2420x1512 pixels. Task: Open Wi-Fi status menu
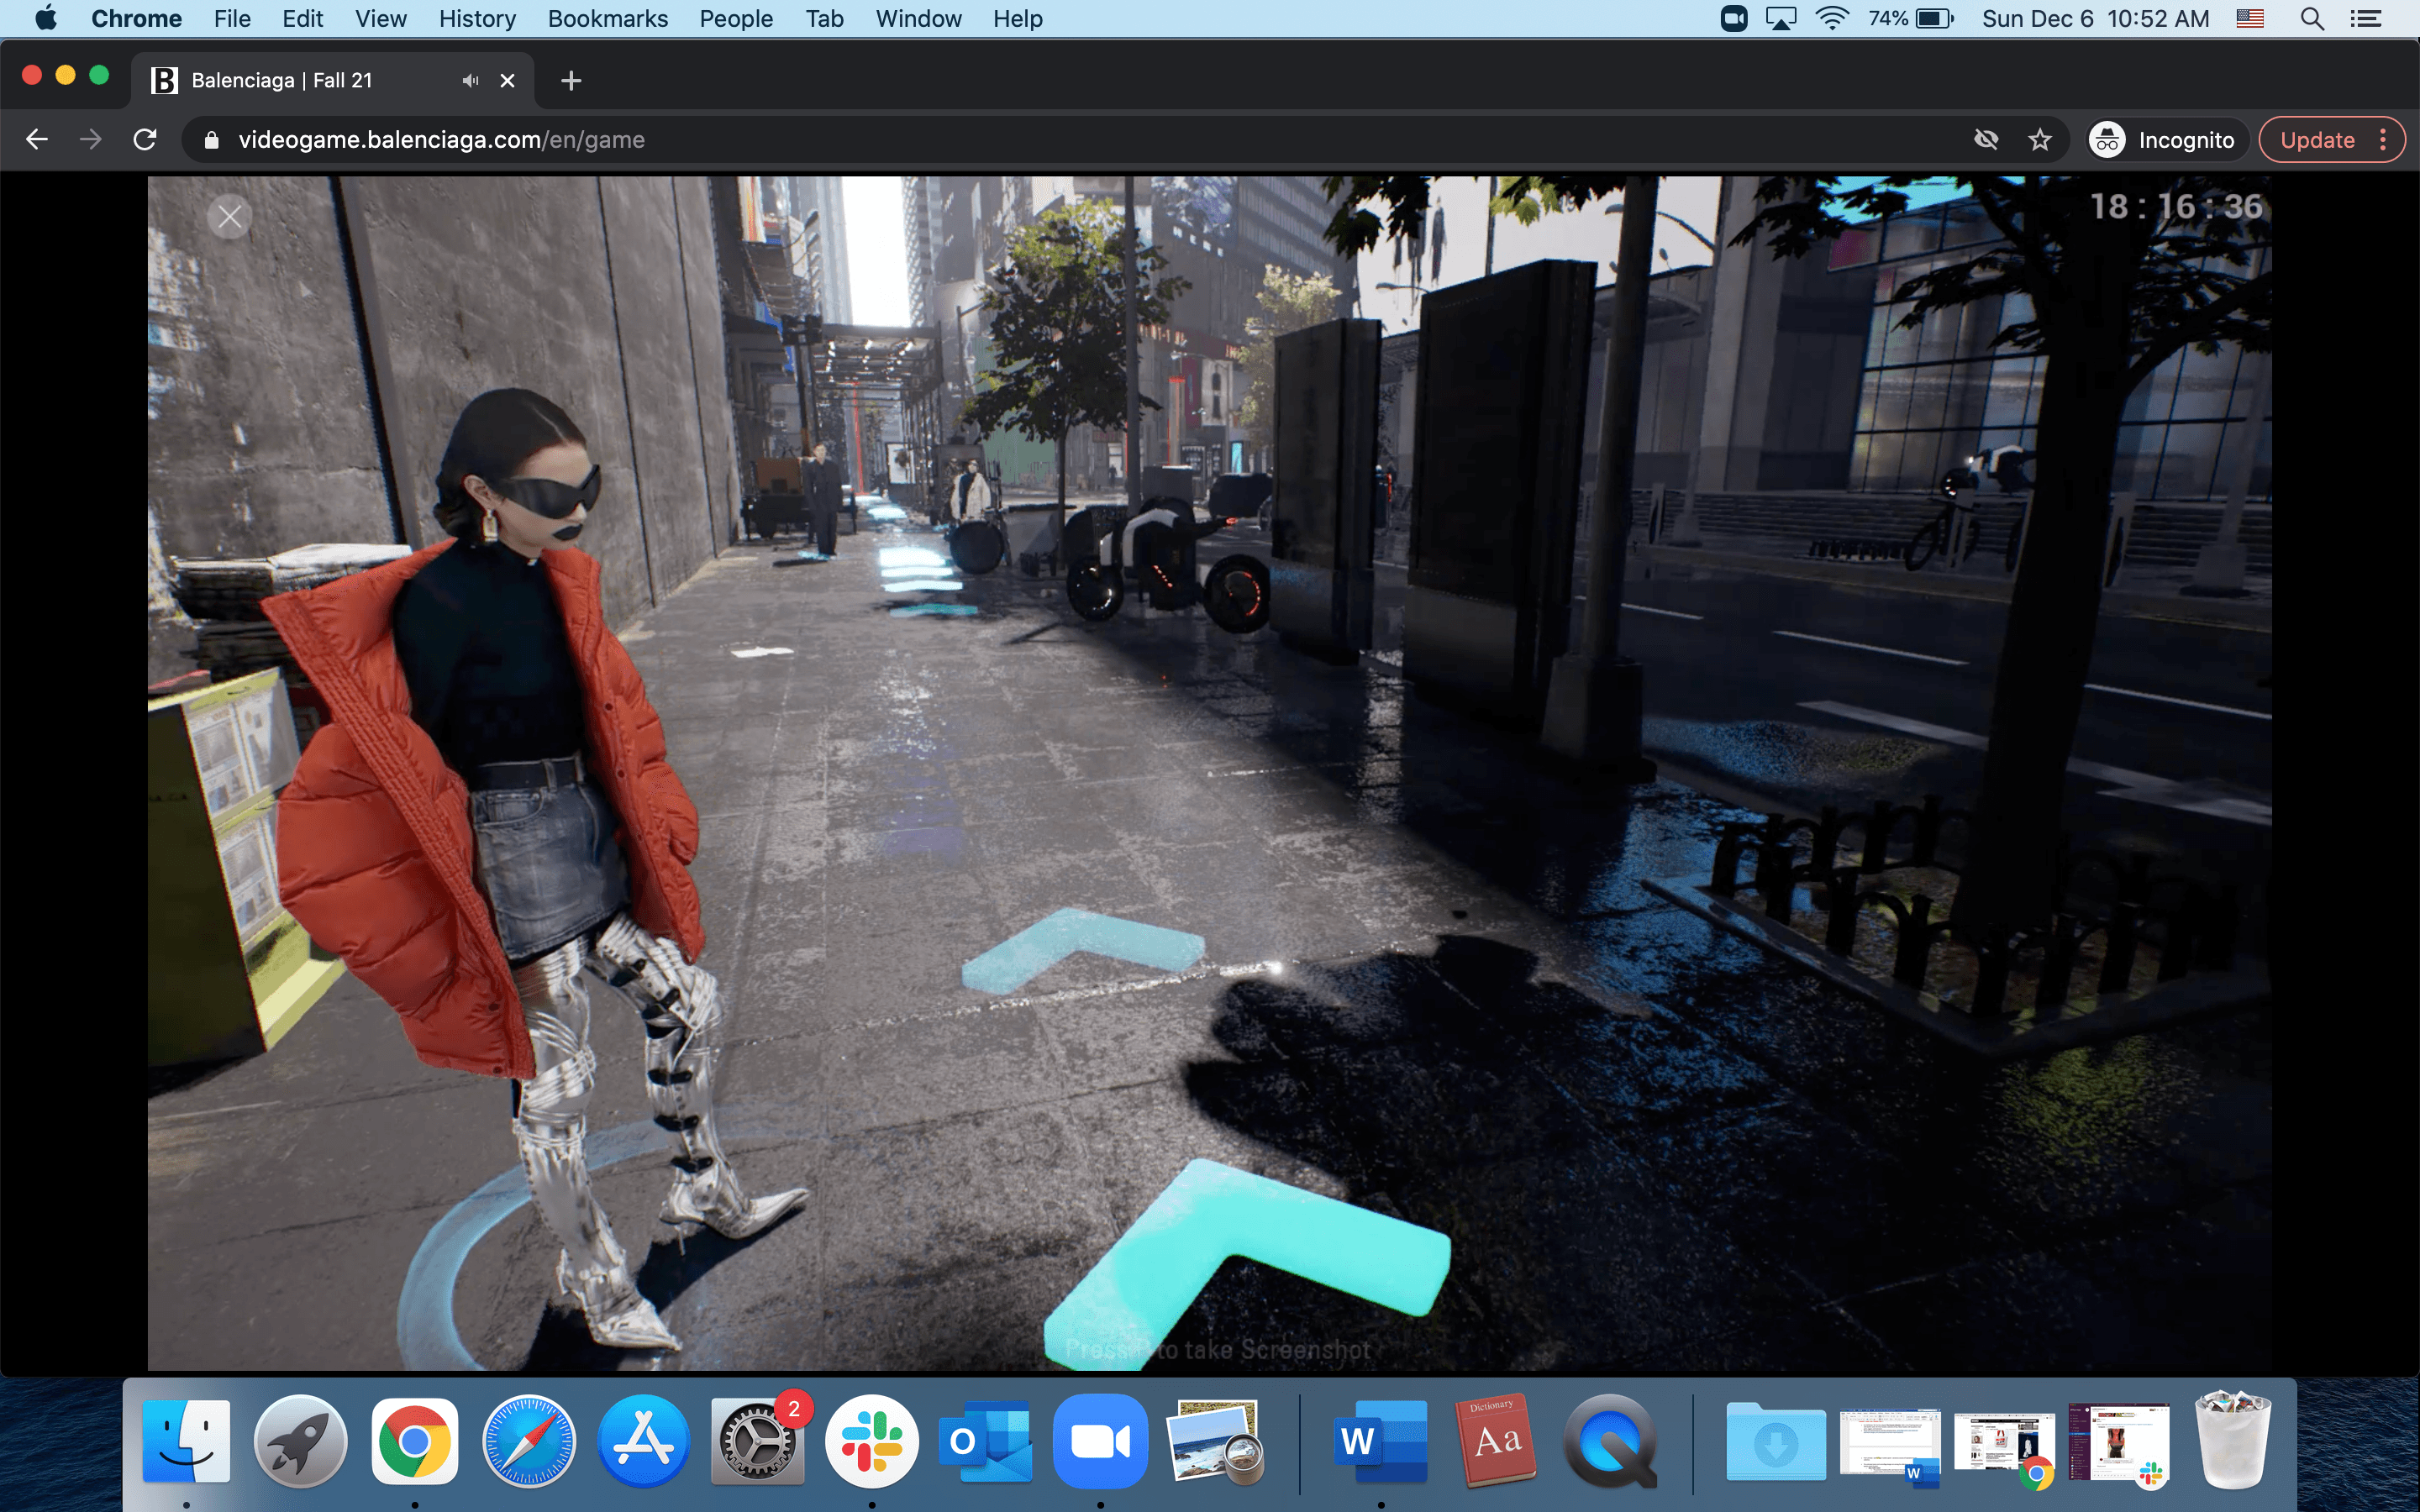[x=1831, y=19]
